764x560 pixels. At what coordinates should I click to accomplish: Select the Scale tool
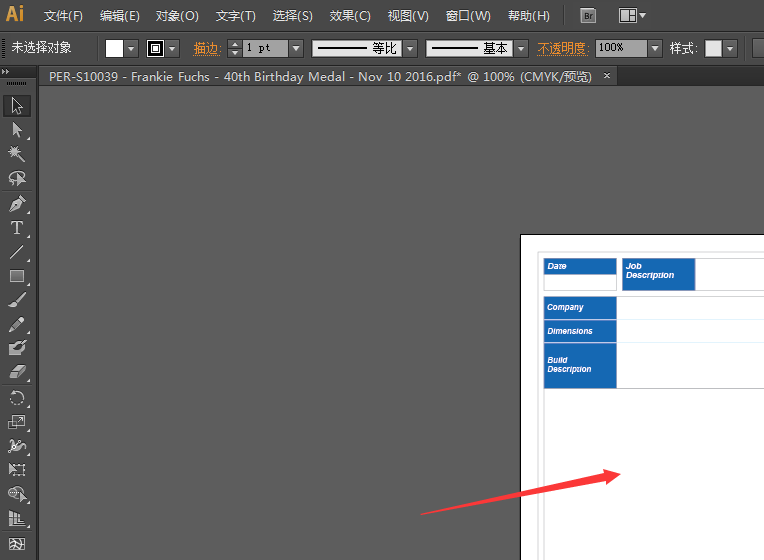coord(17,422)
